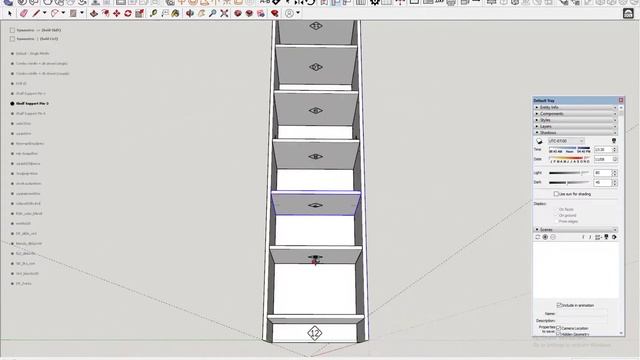Open the Extension Warehouse
Screen dimensions: 640x360
(x=249, y=13)
